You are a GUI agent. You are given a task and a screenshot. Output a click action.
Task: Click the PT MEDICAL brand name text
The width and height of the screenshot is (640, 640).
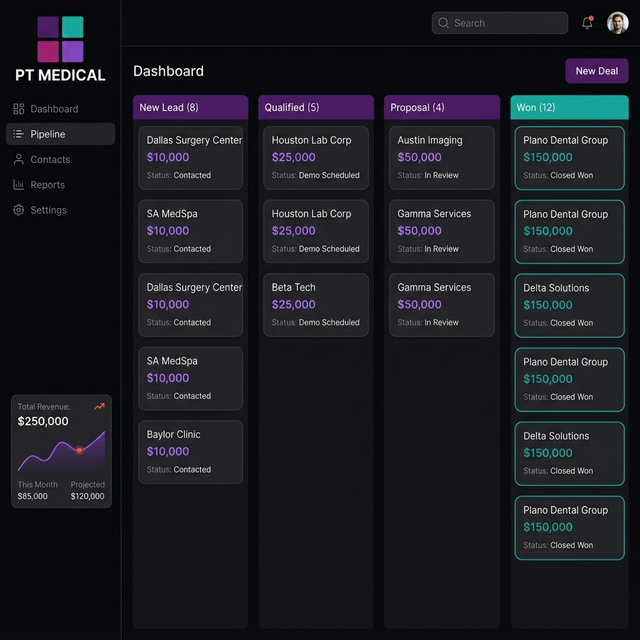point(60,75)
